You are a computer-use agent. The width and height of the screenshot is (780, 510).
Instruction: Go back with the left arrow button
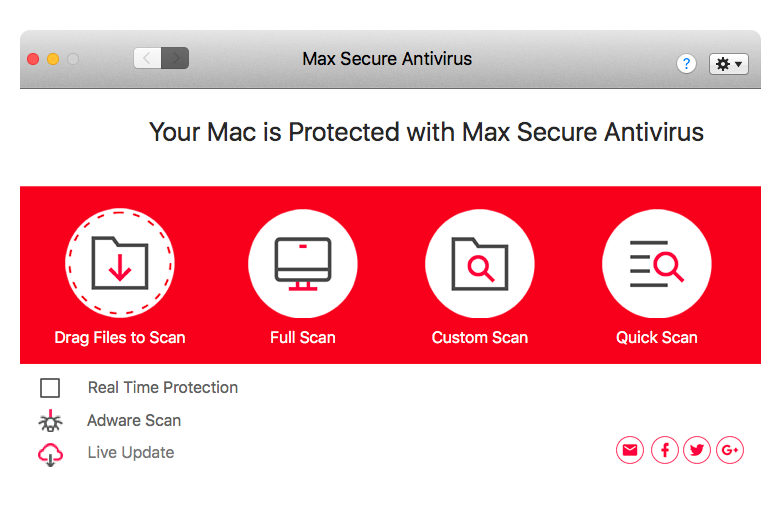point(147,58)
